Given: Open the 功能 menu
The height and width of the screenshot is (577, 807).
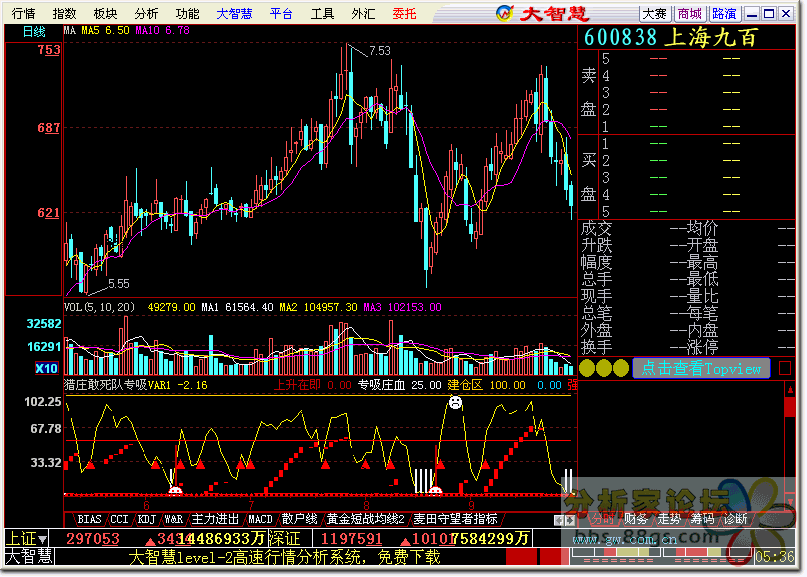Looking at the screenshot, I should (x=188, y=13).
